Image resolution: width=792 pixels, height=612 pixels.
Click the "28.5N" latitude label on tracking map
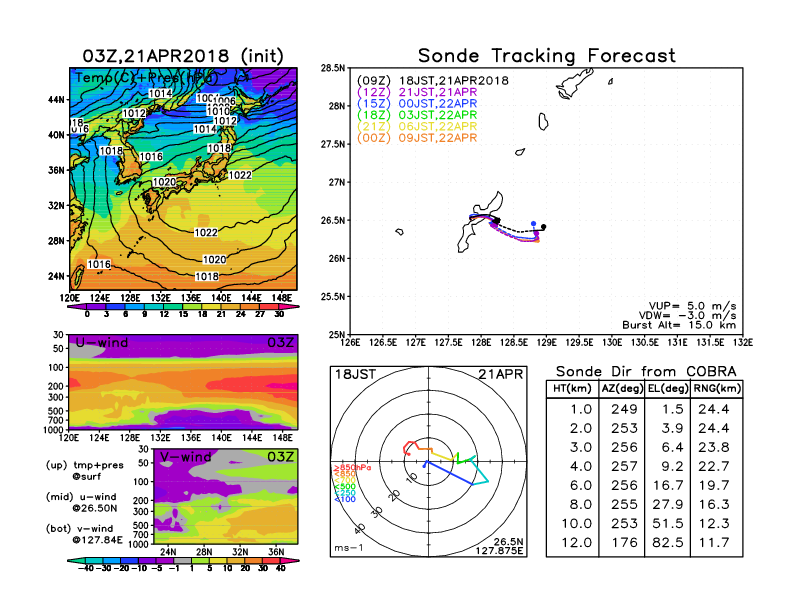tap(333, 68)
